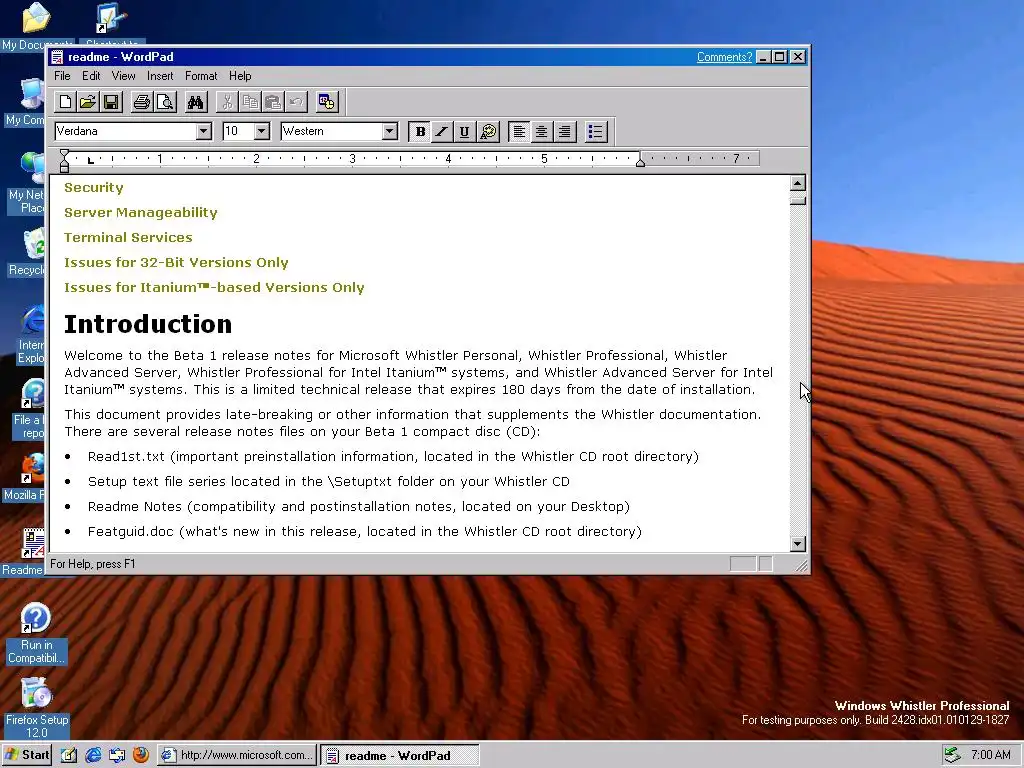This screenshot has width=1024, height=768.
Task: Launch Firefox from quick launch
Action: (140, 755)
